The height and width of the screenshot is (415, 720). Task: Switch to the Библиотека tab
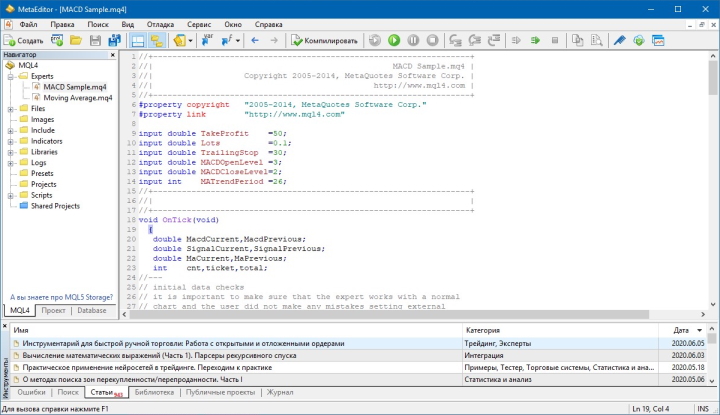click(153, 393)
